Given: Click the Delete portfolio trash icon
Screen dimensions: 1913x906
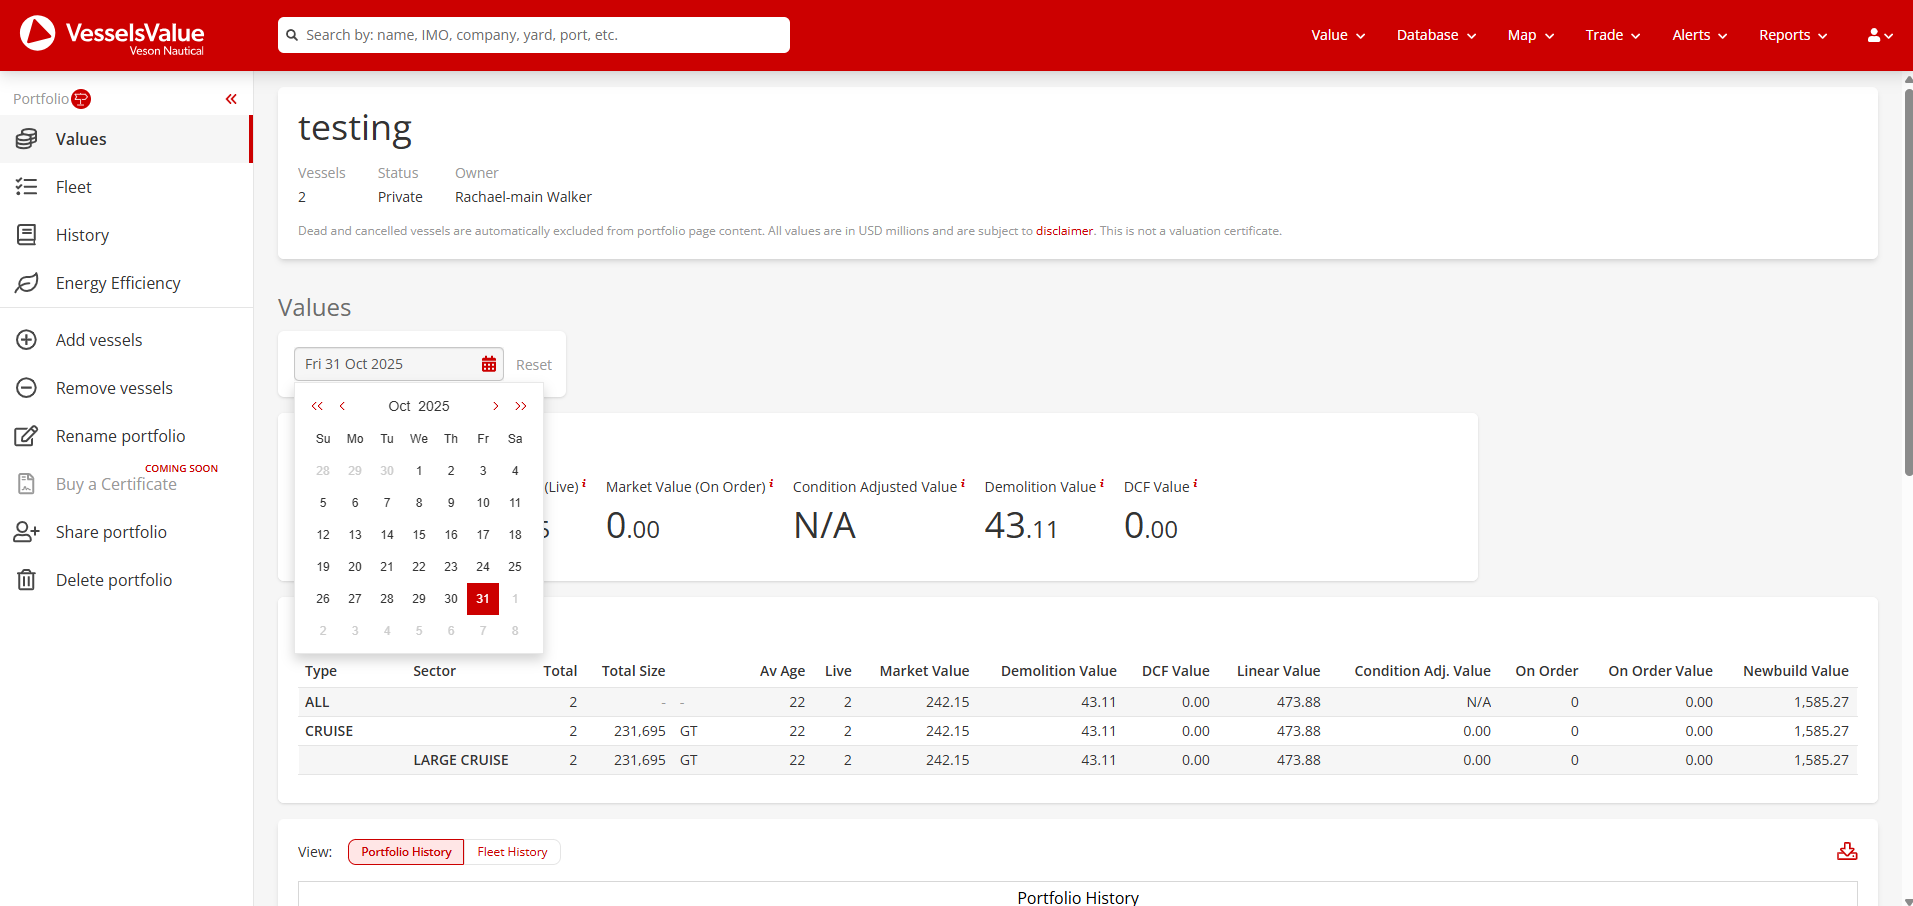Looking at the screenshot, I should [27, 580].
